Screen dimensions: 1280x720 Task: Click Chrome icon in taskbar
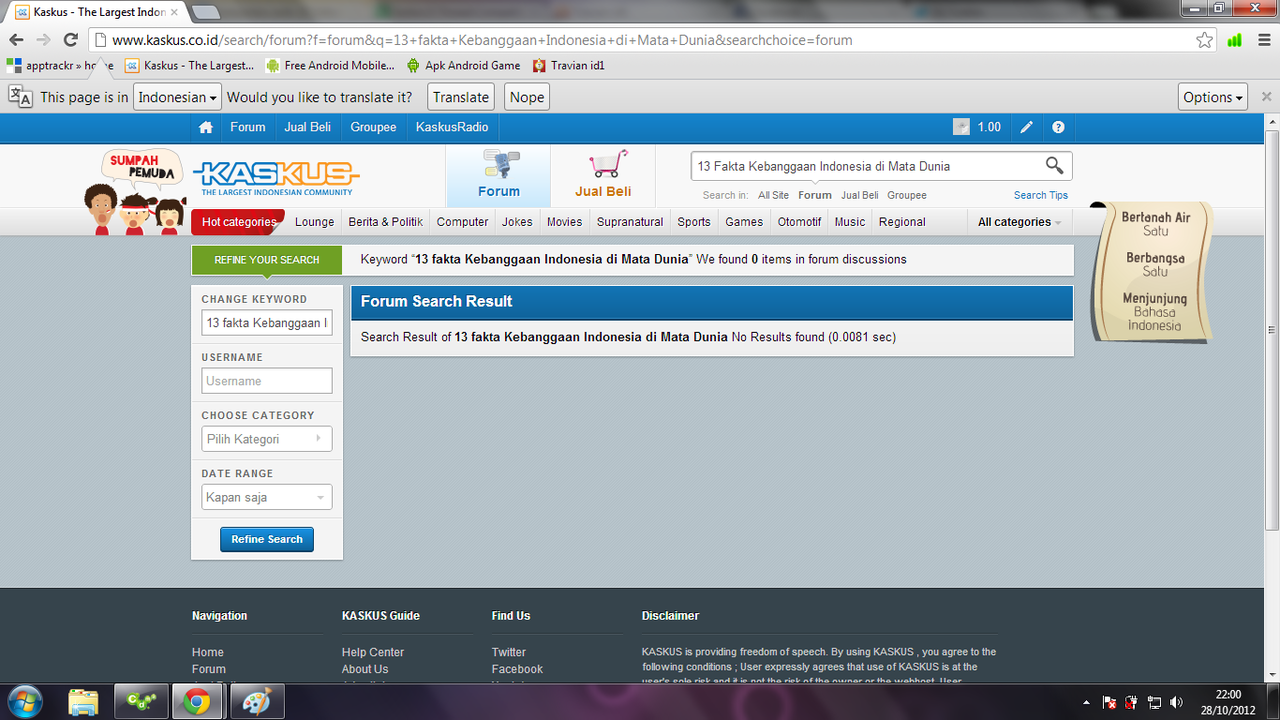coord(196,702)
